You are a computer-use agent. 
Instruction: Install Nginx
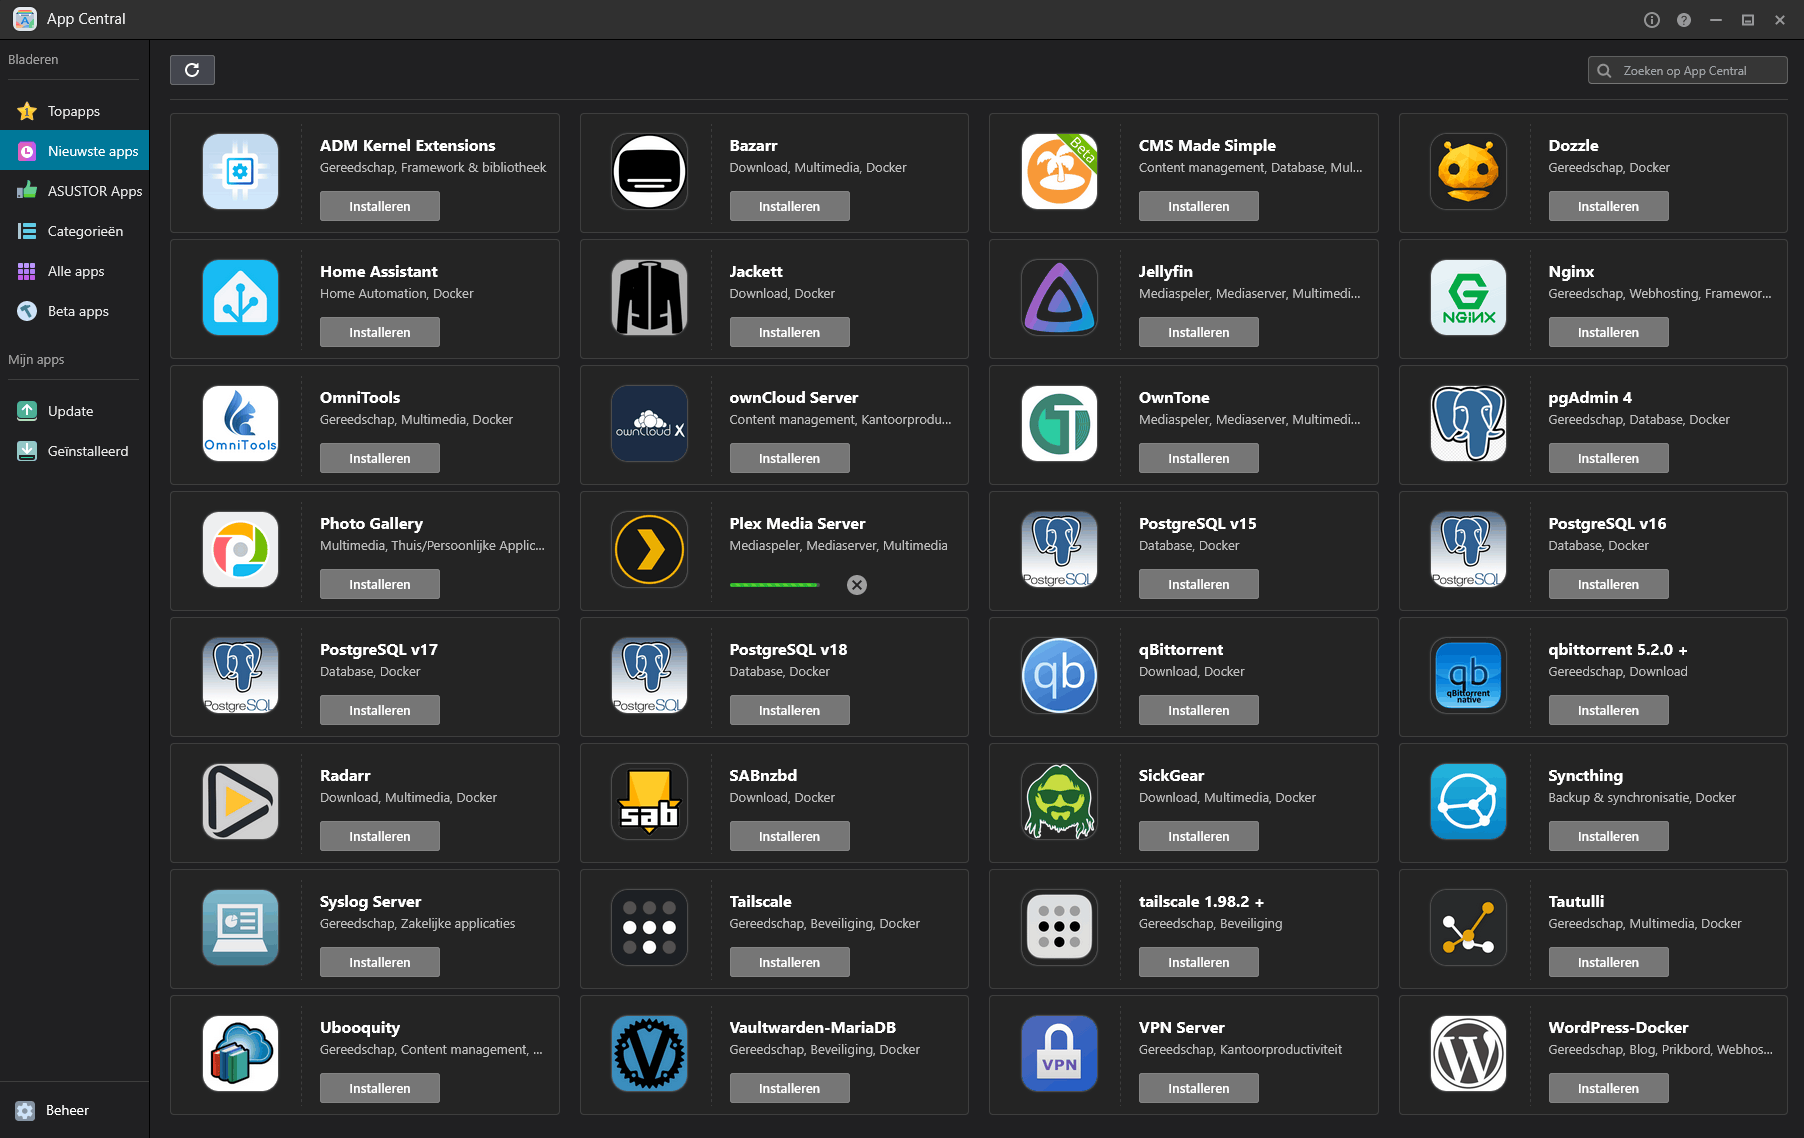(1608, 332)
